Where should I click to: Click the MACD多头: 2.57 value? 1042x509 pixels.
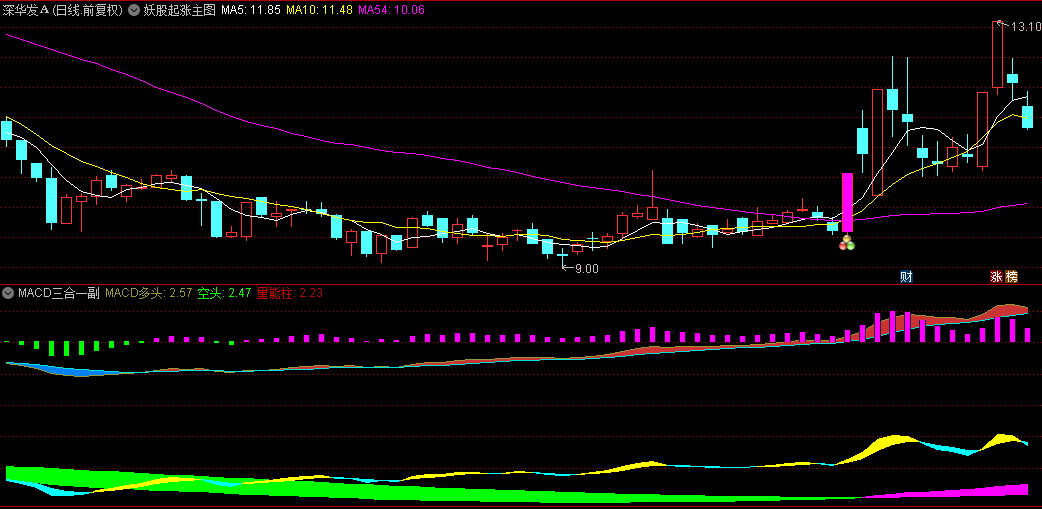(x=149, y=293)
